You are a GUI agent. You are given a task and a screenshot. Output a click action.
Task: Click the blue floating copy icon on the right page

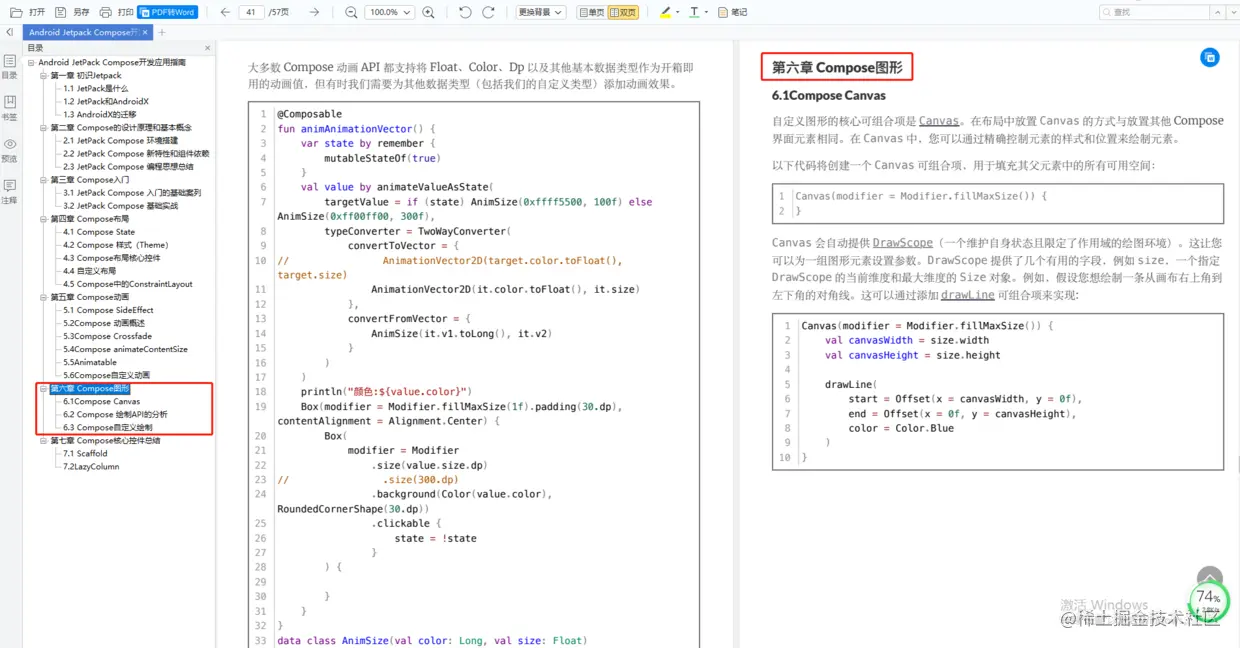click(1210, 58)
